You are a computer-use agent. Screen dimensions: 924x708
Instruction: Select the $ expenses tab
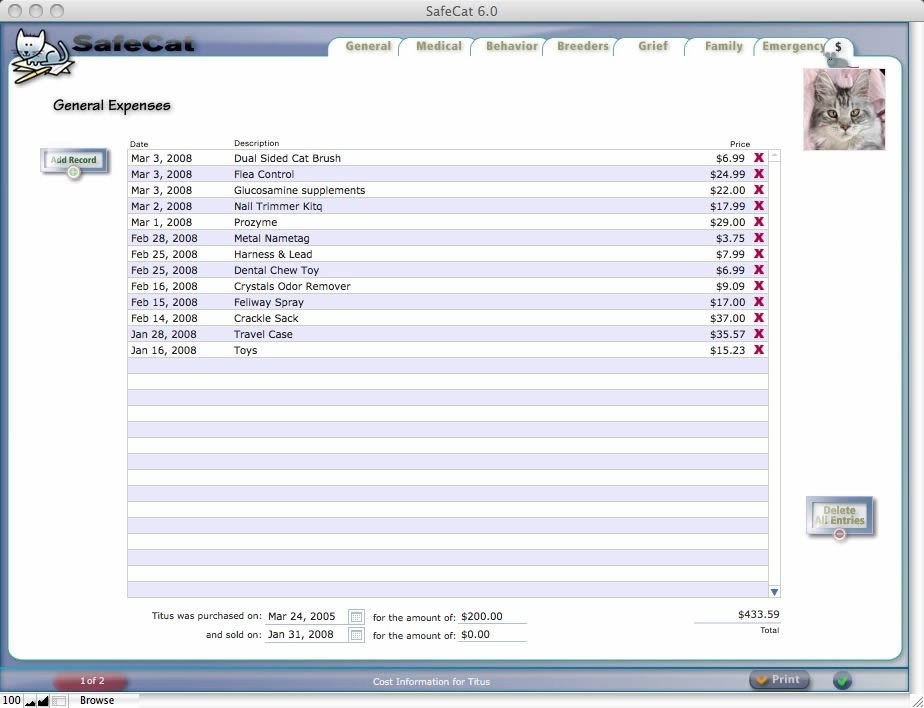[839, 47]
